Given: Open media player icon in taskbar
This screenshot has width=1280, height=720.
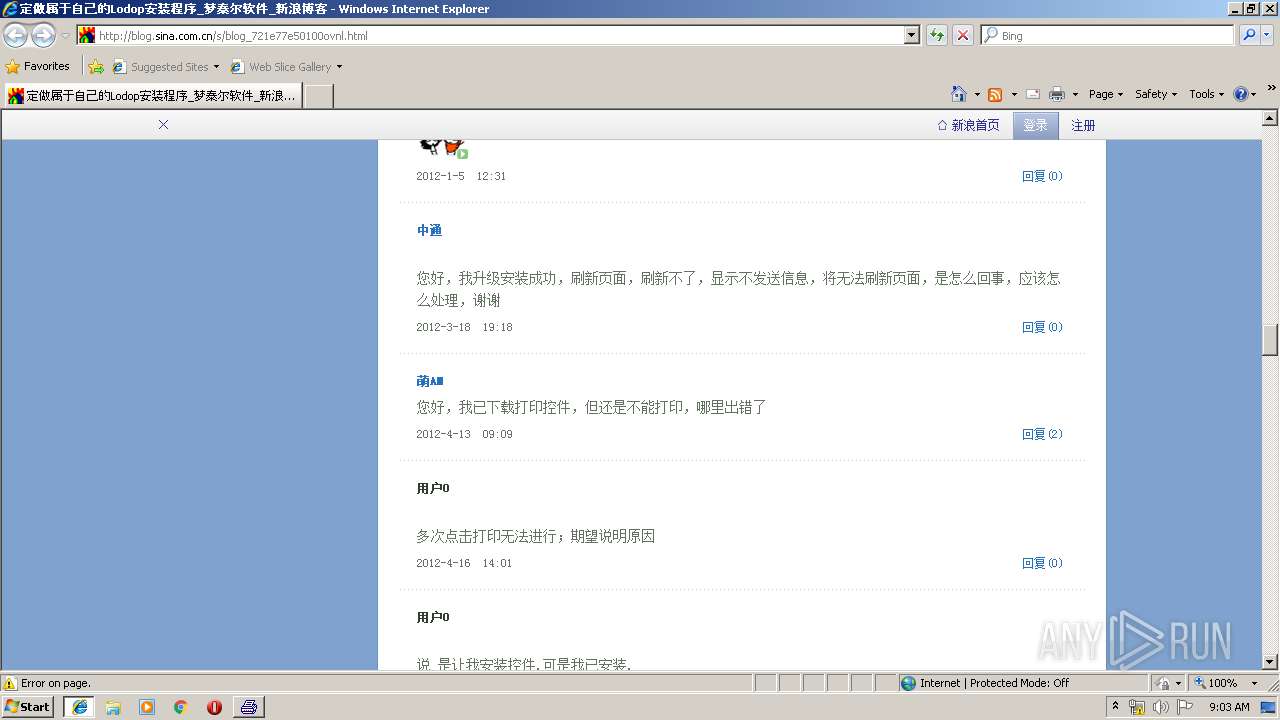Looking at the screenshot, I should [x=147, y=707].
